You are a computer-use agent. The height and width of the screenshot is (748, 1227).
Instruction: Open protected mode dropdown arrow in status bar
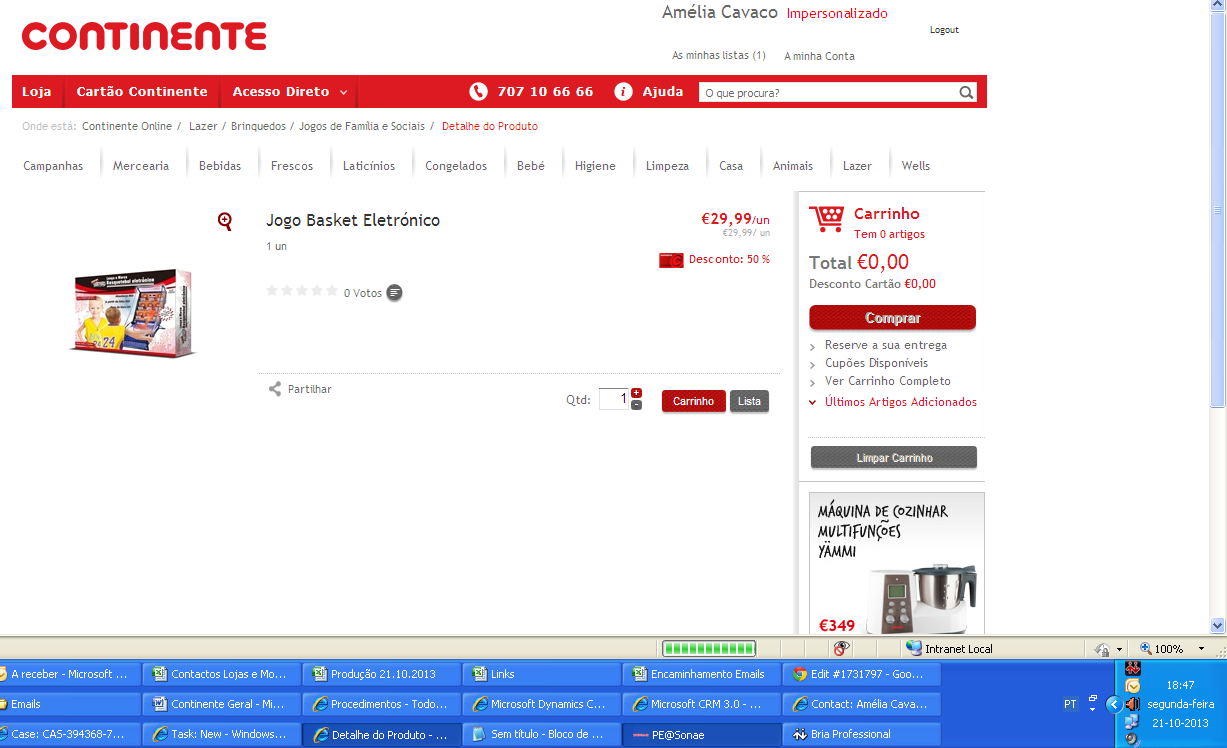coord(1118,650)
